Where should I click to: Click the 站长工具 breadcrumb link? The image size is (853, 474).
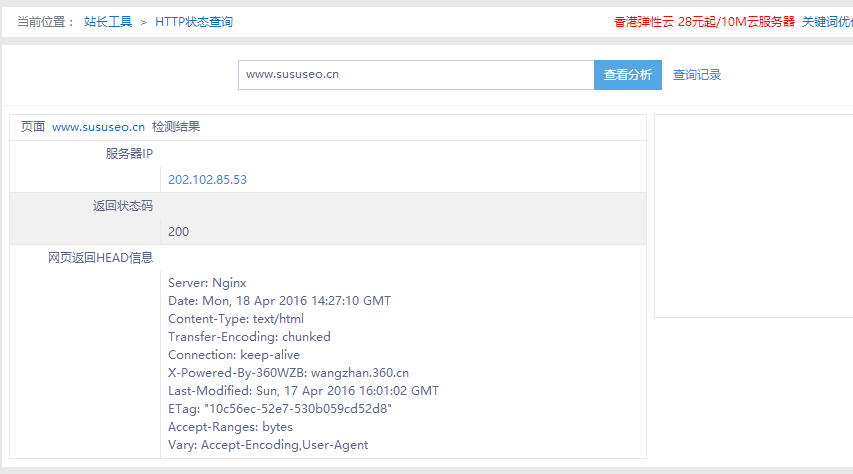(107, 21)
